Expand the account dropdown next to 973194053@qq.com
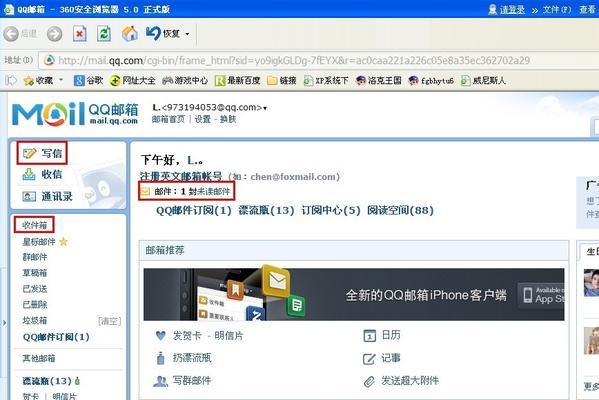 click(x=265, y=109)
